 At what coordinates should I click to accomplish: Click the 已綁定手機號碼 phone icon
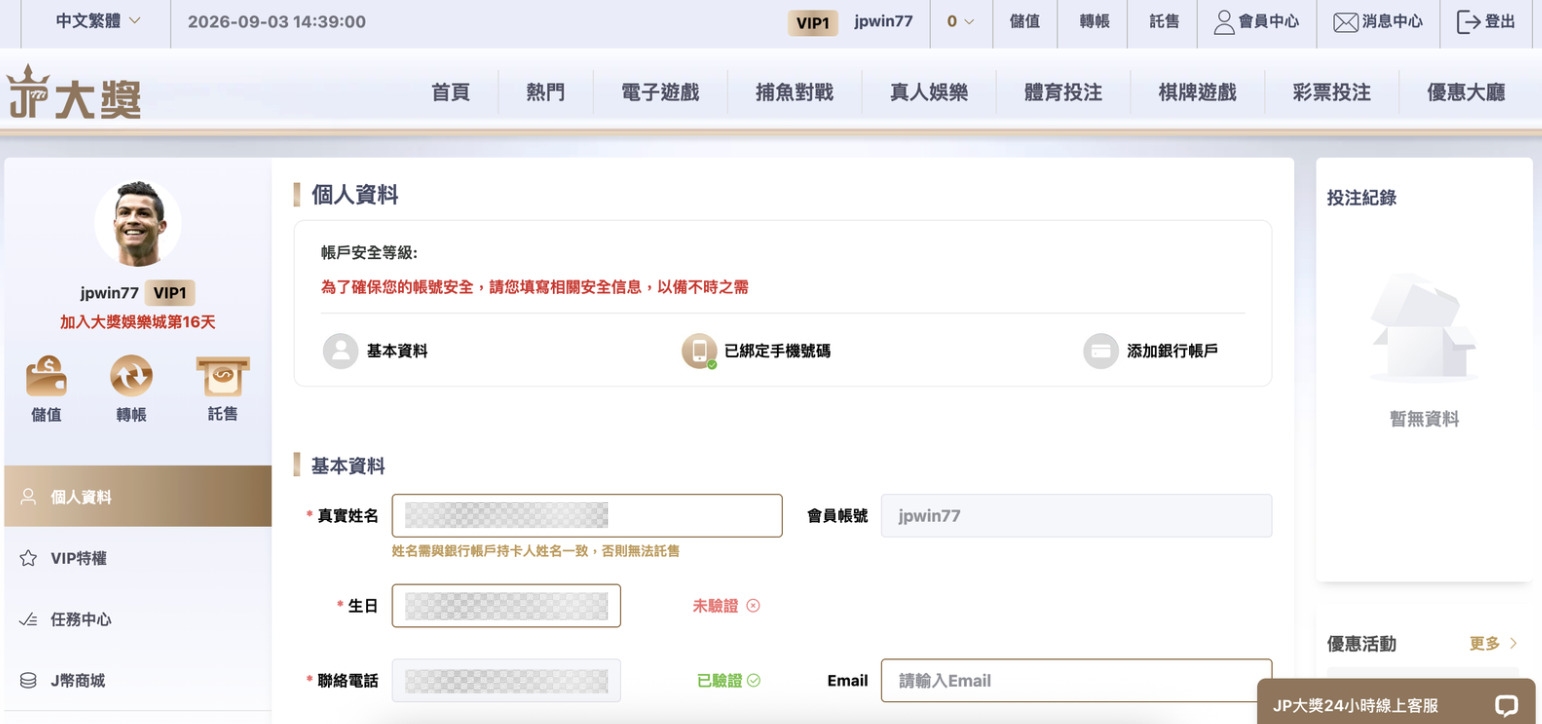[699, 351]
